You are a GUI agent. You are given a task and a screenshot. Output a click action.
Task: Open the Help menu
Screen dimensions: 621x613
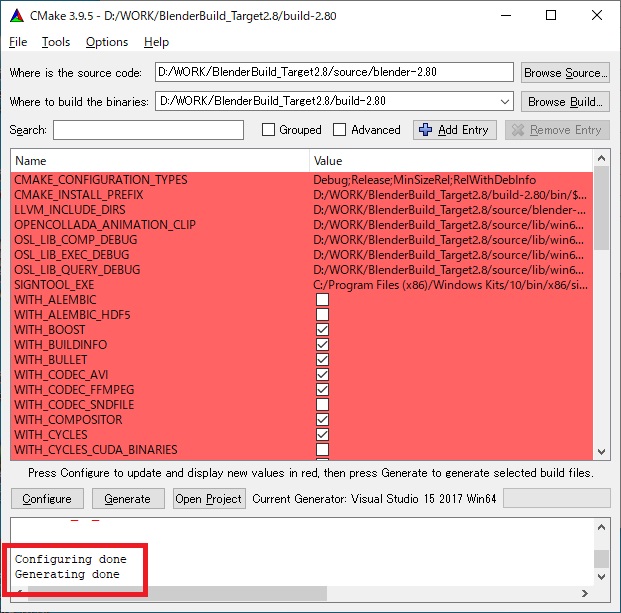pyautogui.click(x=156, y=42)
